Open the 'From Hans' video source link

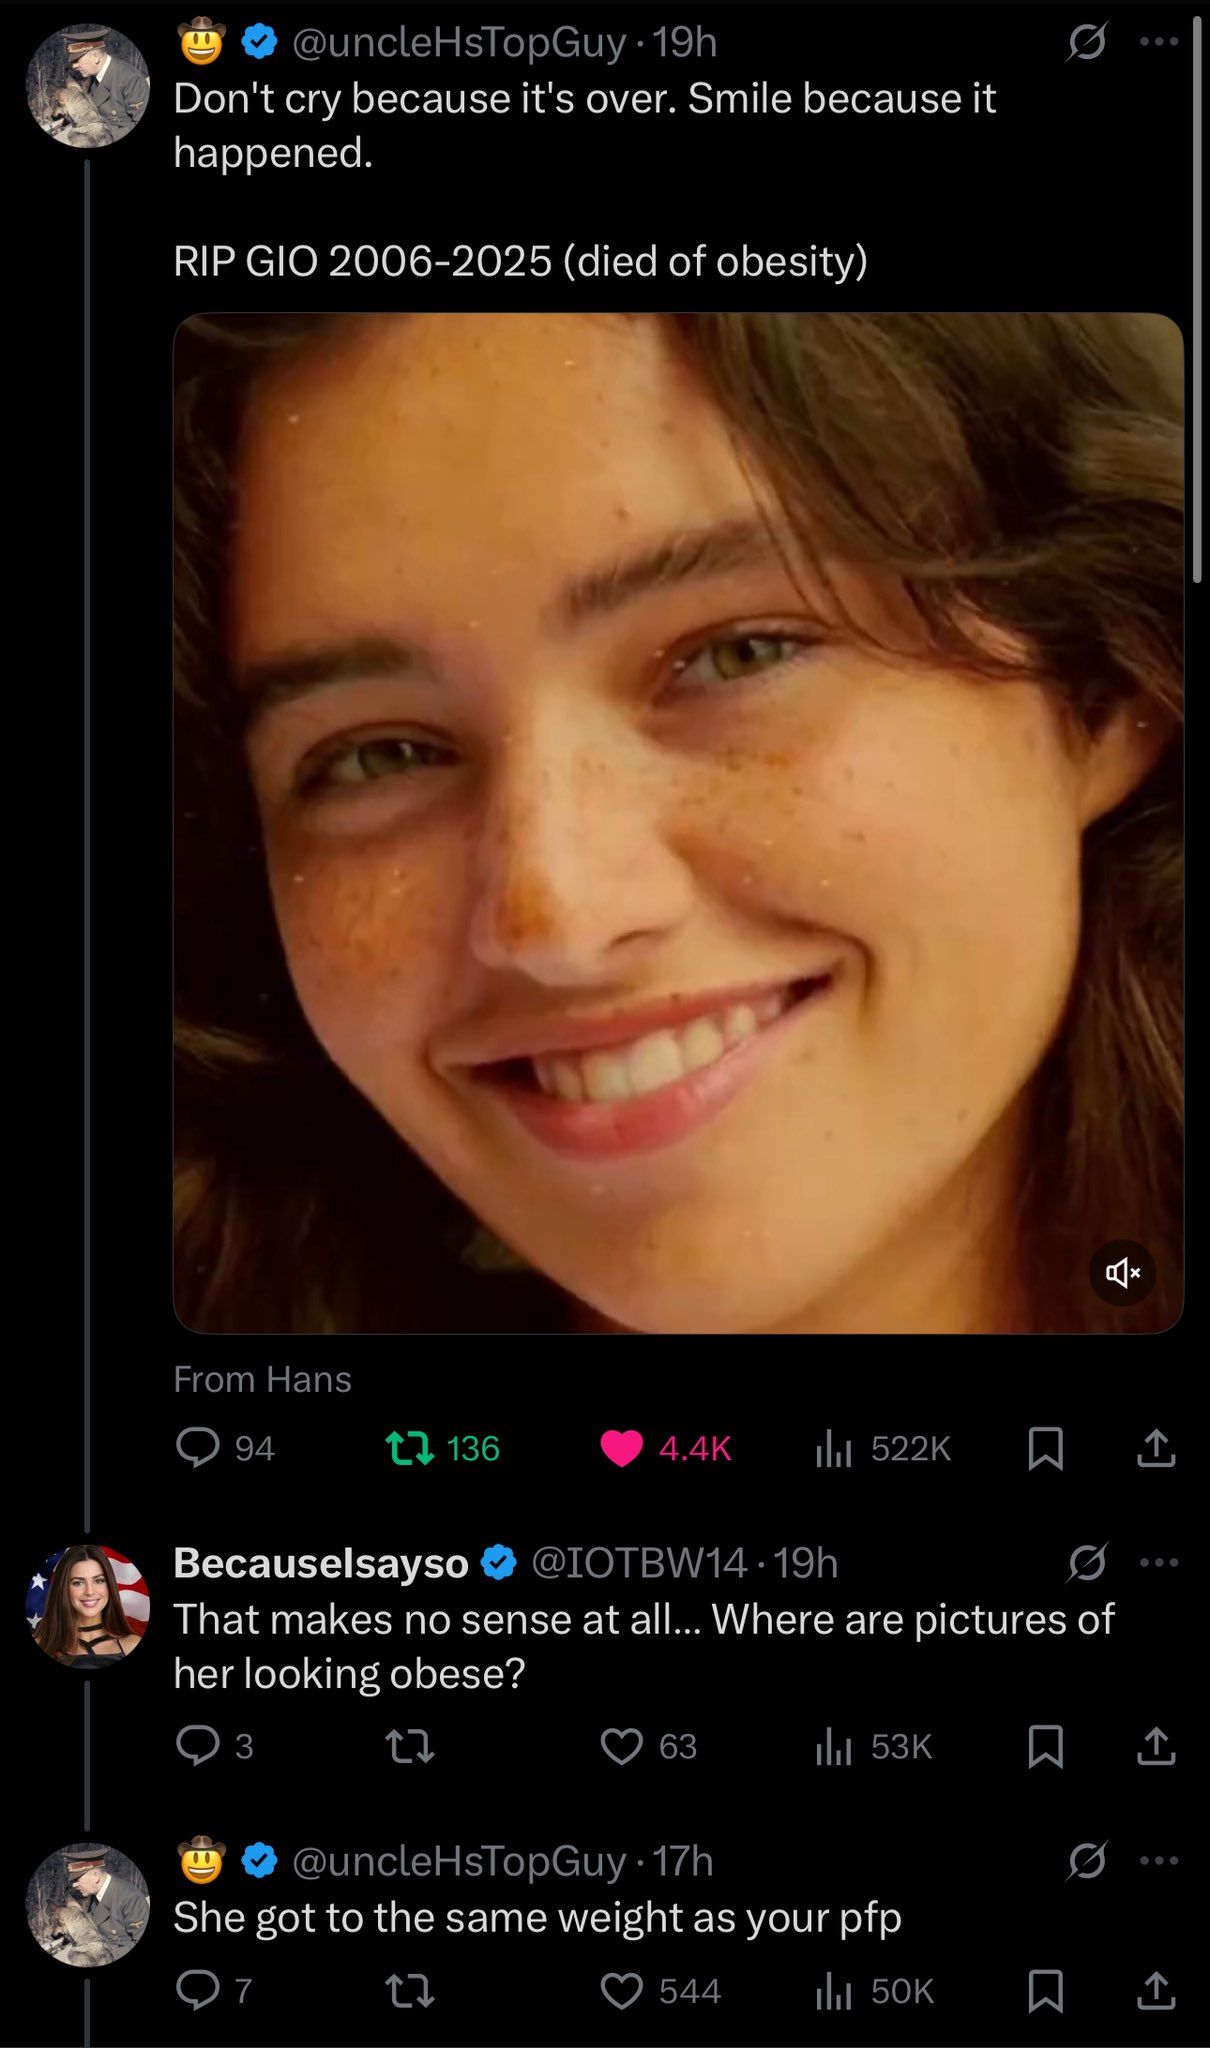click(262, 1379)
